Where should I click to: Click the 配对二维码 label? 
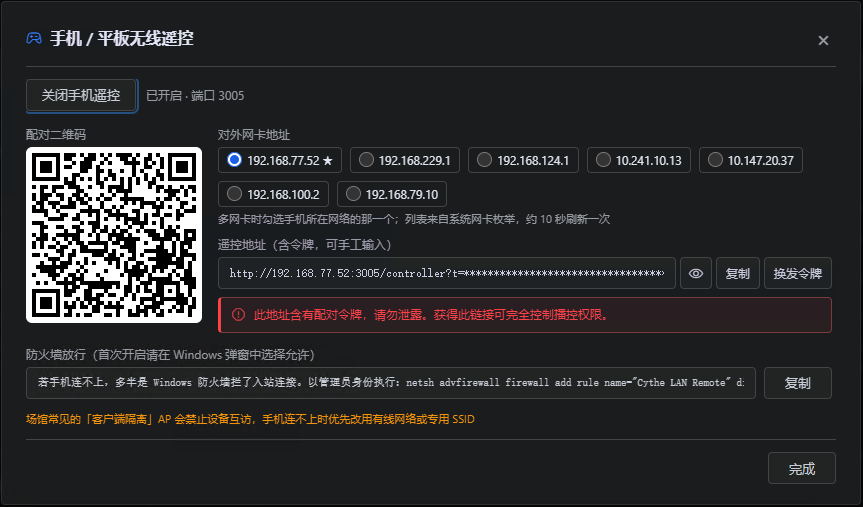click(56, 135)
